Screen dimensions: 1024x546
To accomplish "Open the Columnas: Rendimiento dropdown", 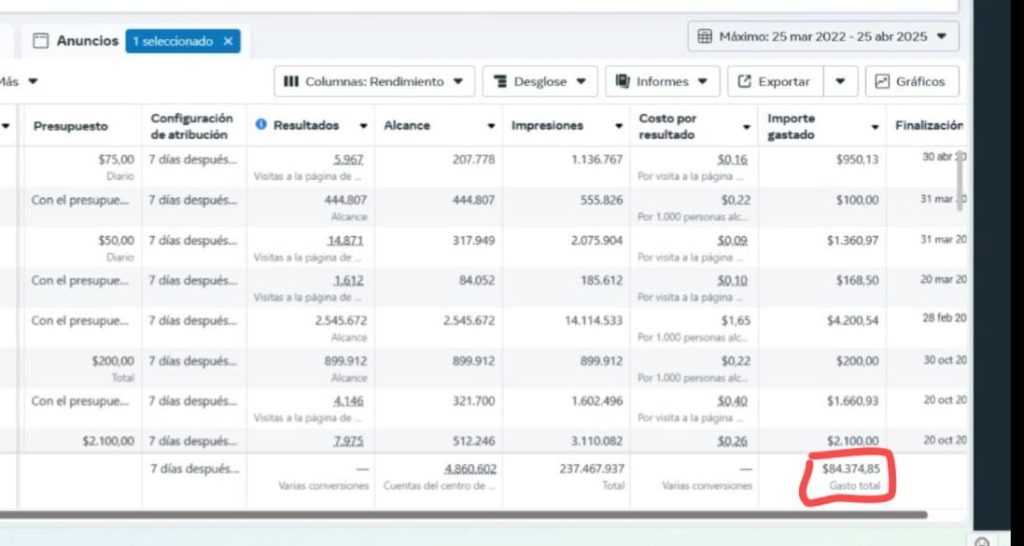I will 374,82.
